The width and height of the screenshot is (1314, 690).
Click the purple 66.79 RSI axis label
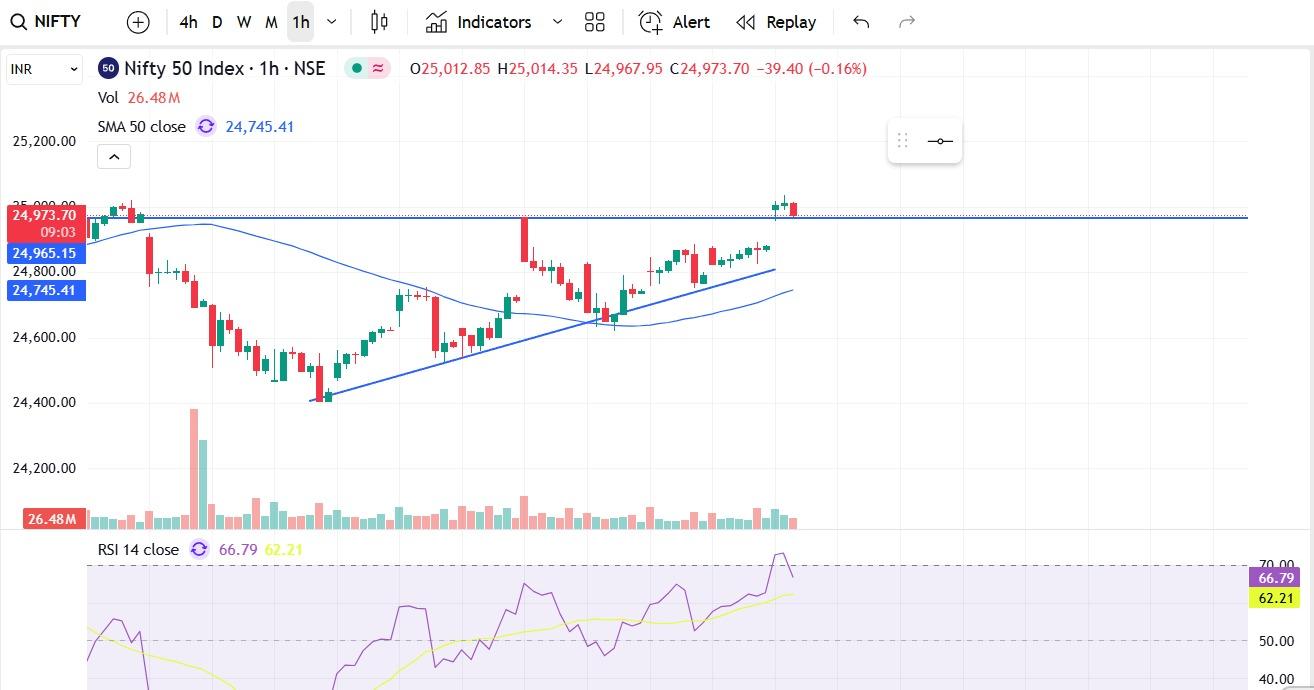[x=1277, y=578]
